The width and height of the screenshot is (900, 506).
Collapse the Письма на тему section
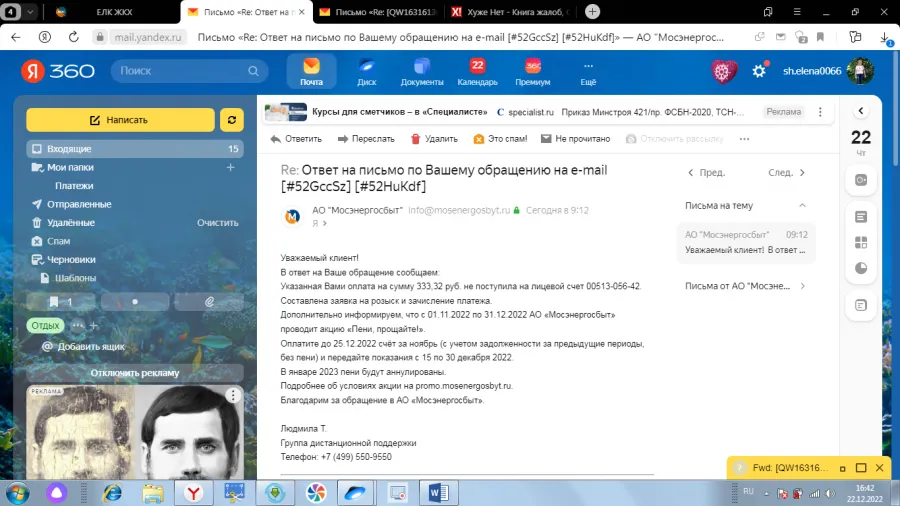point(802,205)
